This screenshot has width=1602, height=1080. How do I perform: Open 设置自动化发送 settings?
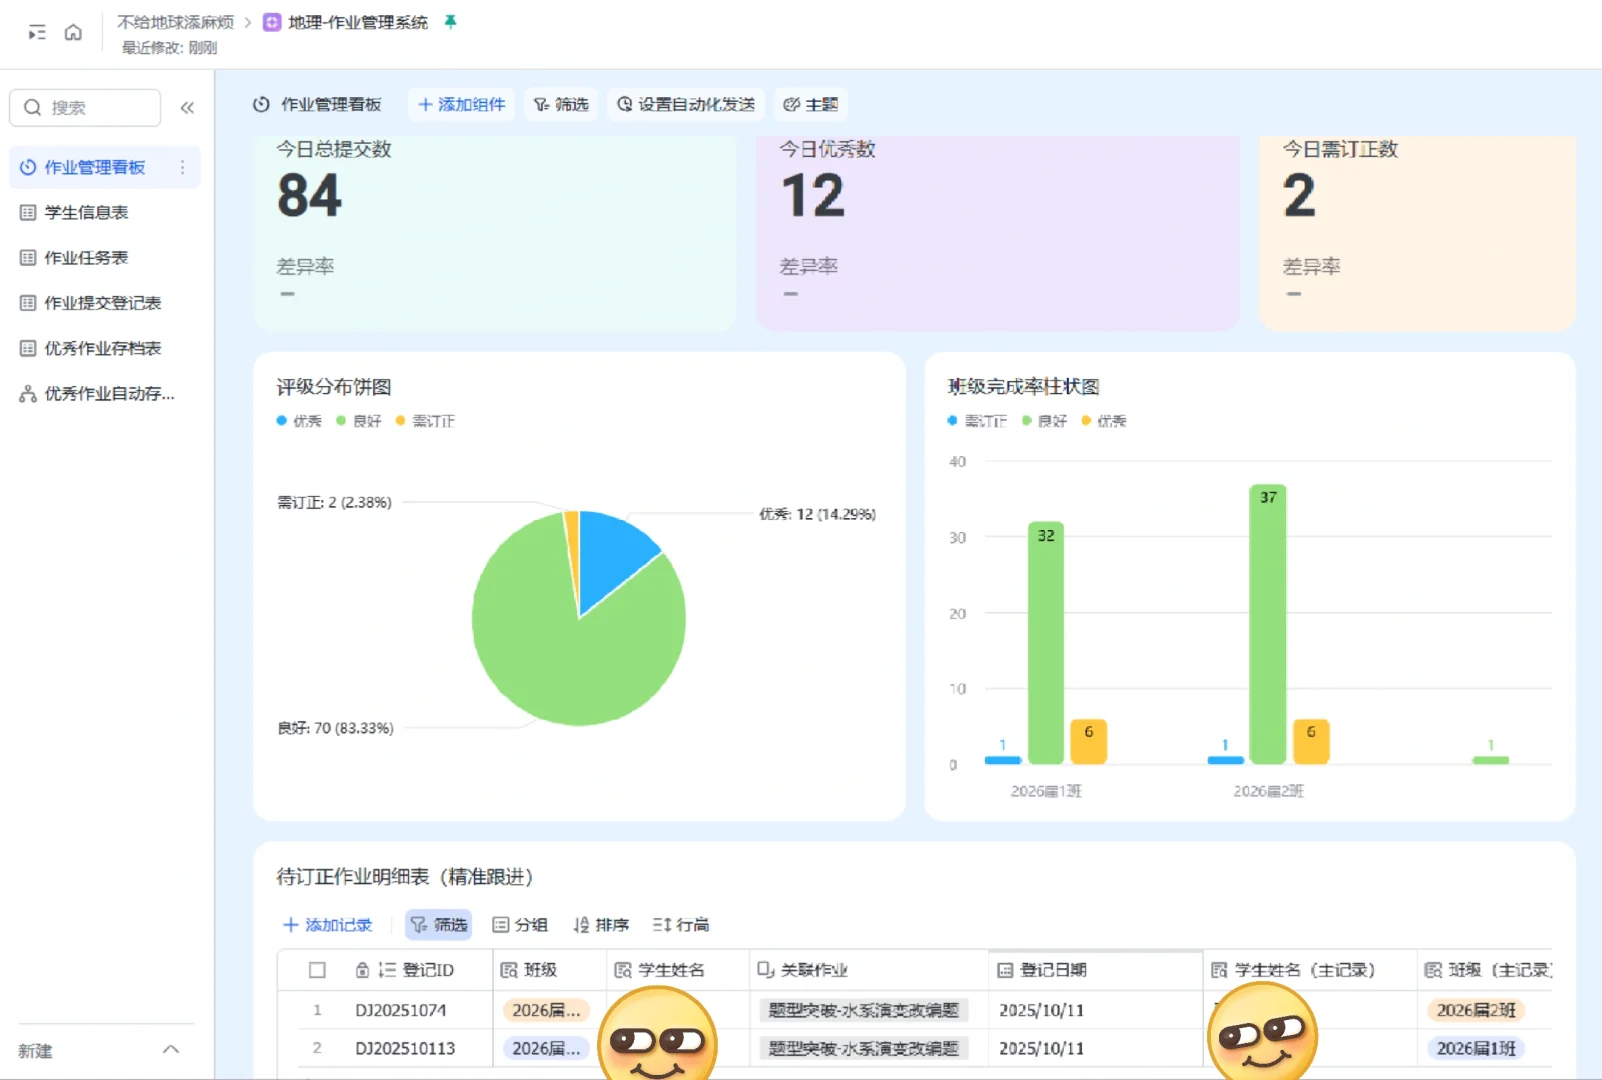coord(685,104)
